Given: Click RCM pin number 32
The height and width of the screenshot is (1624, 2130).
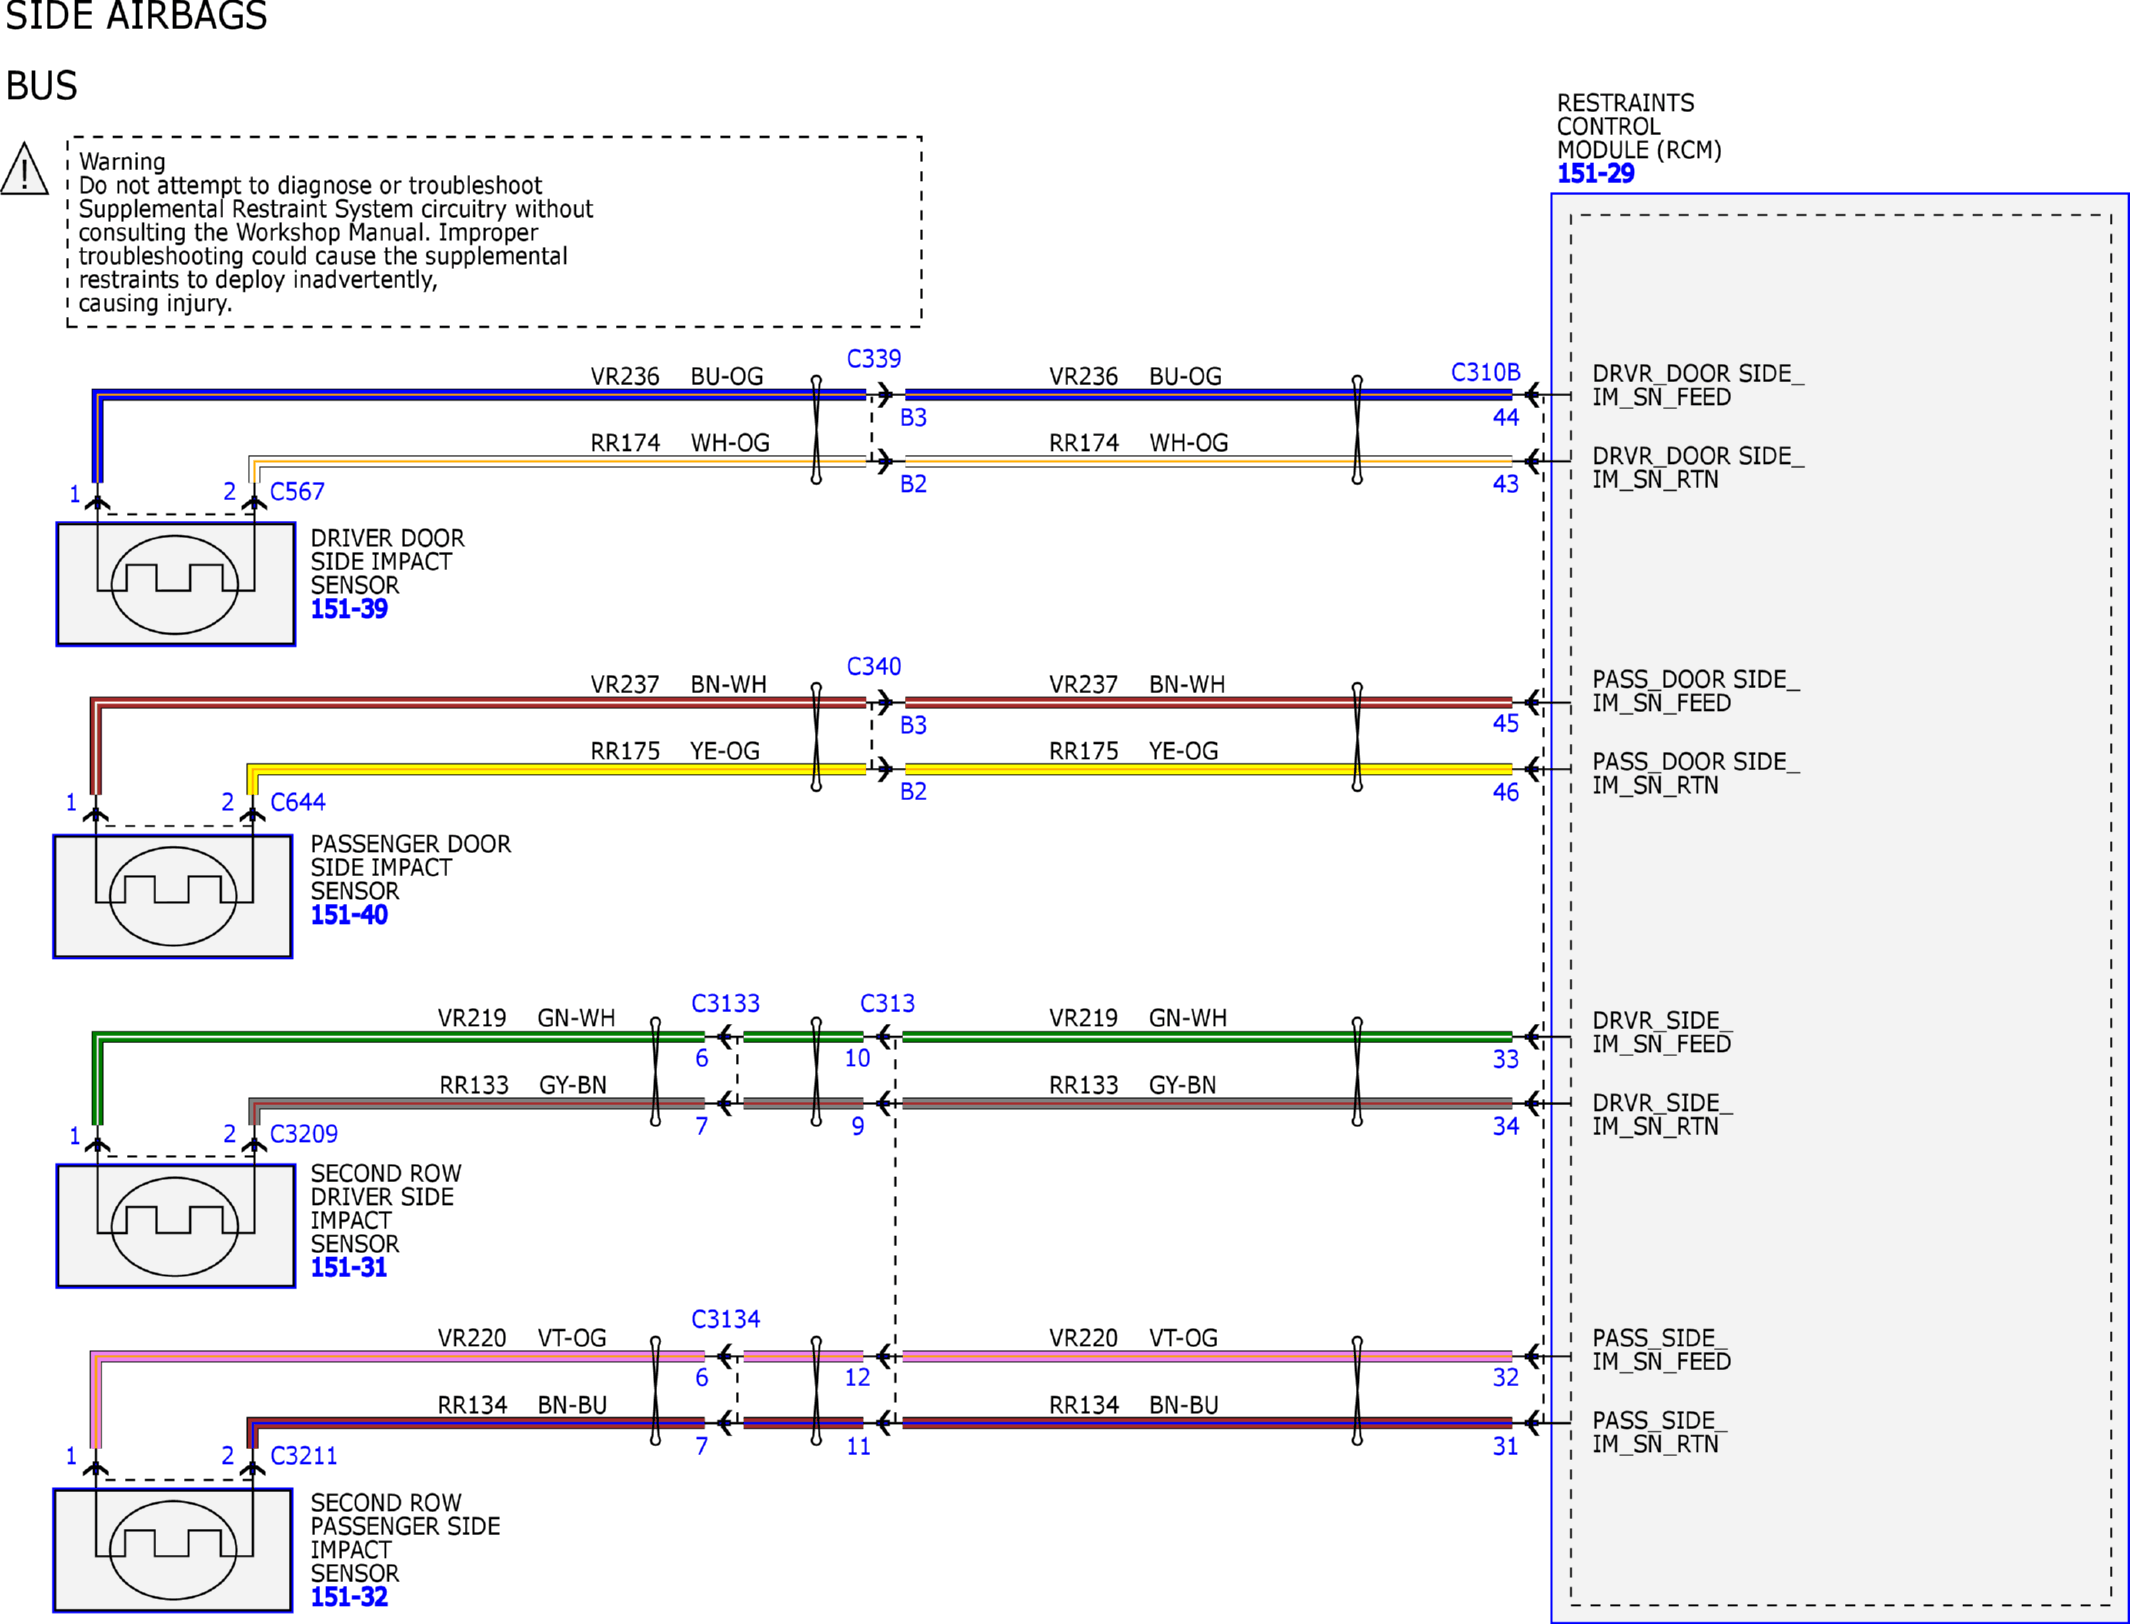Looking at the screenshot, I should click(1506, 1378).
